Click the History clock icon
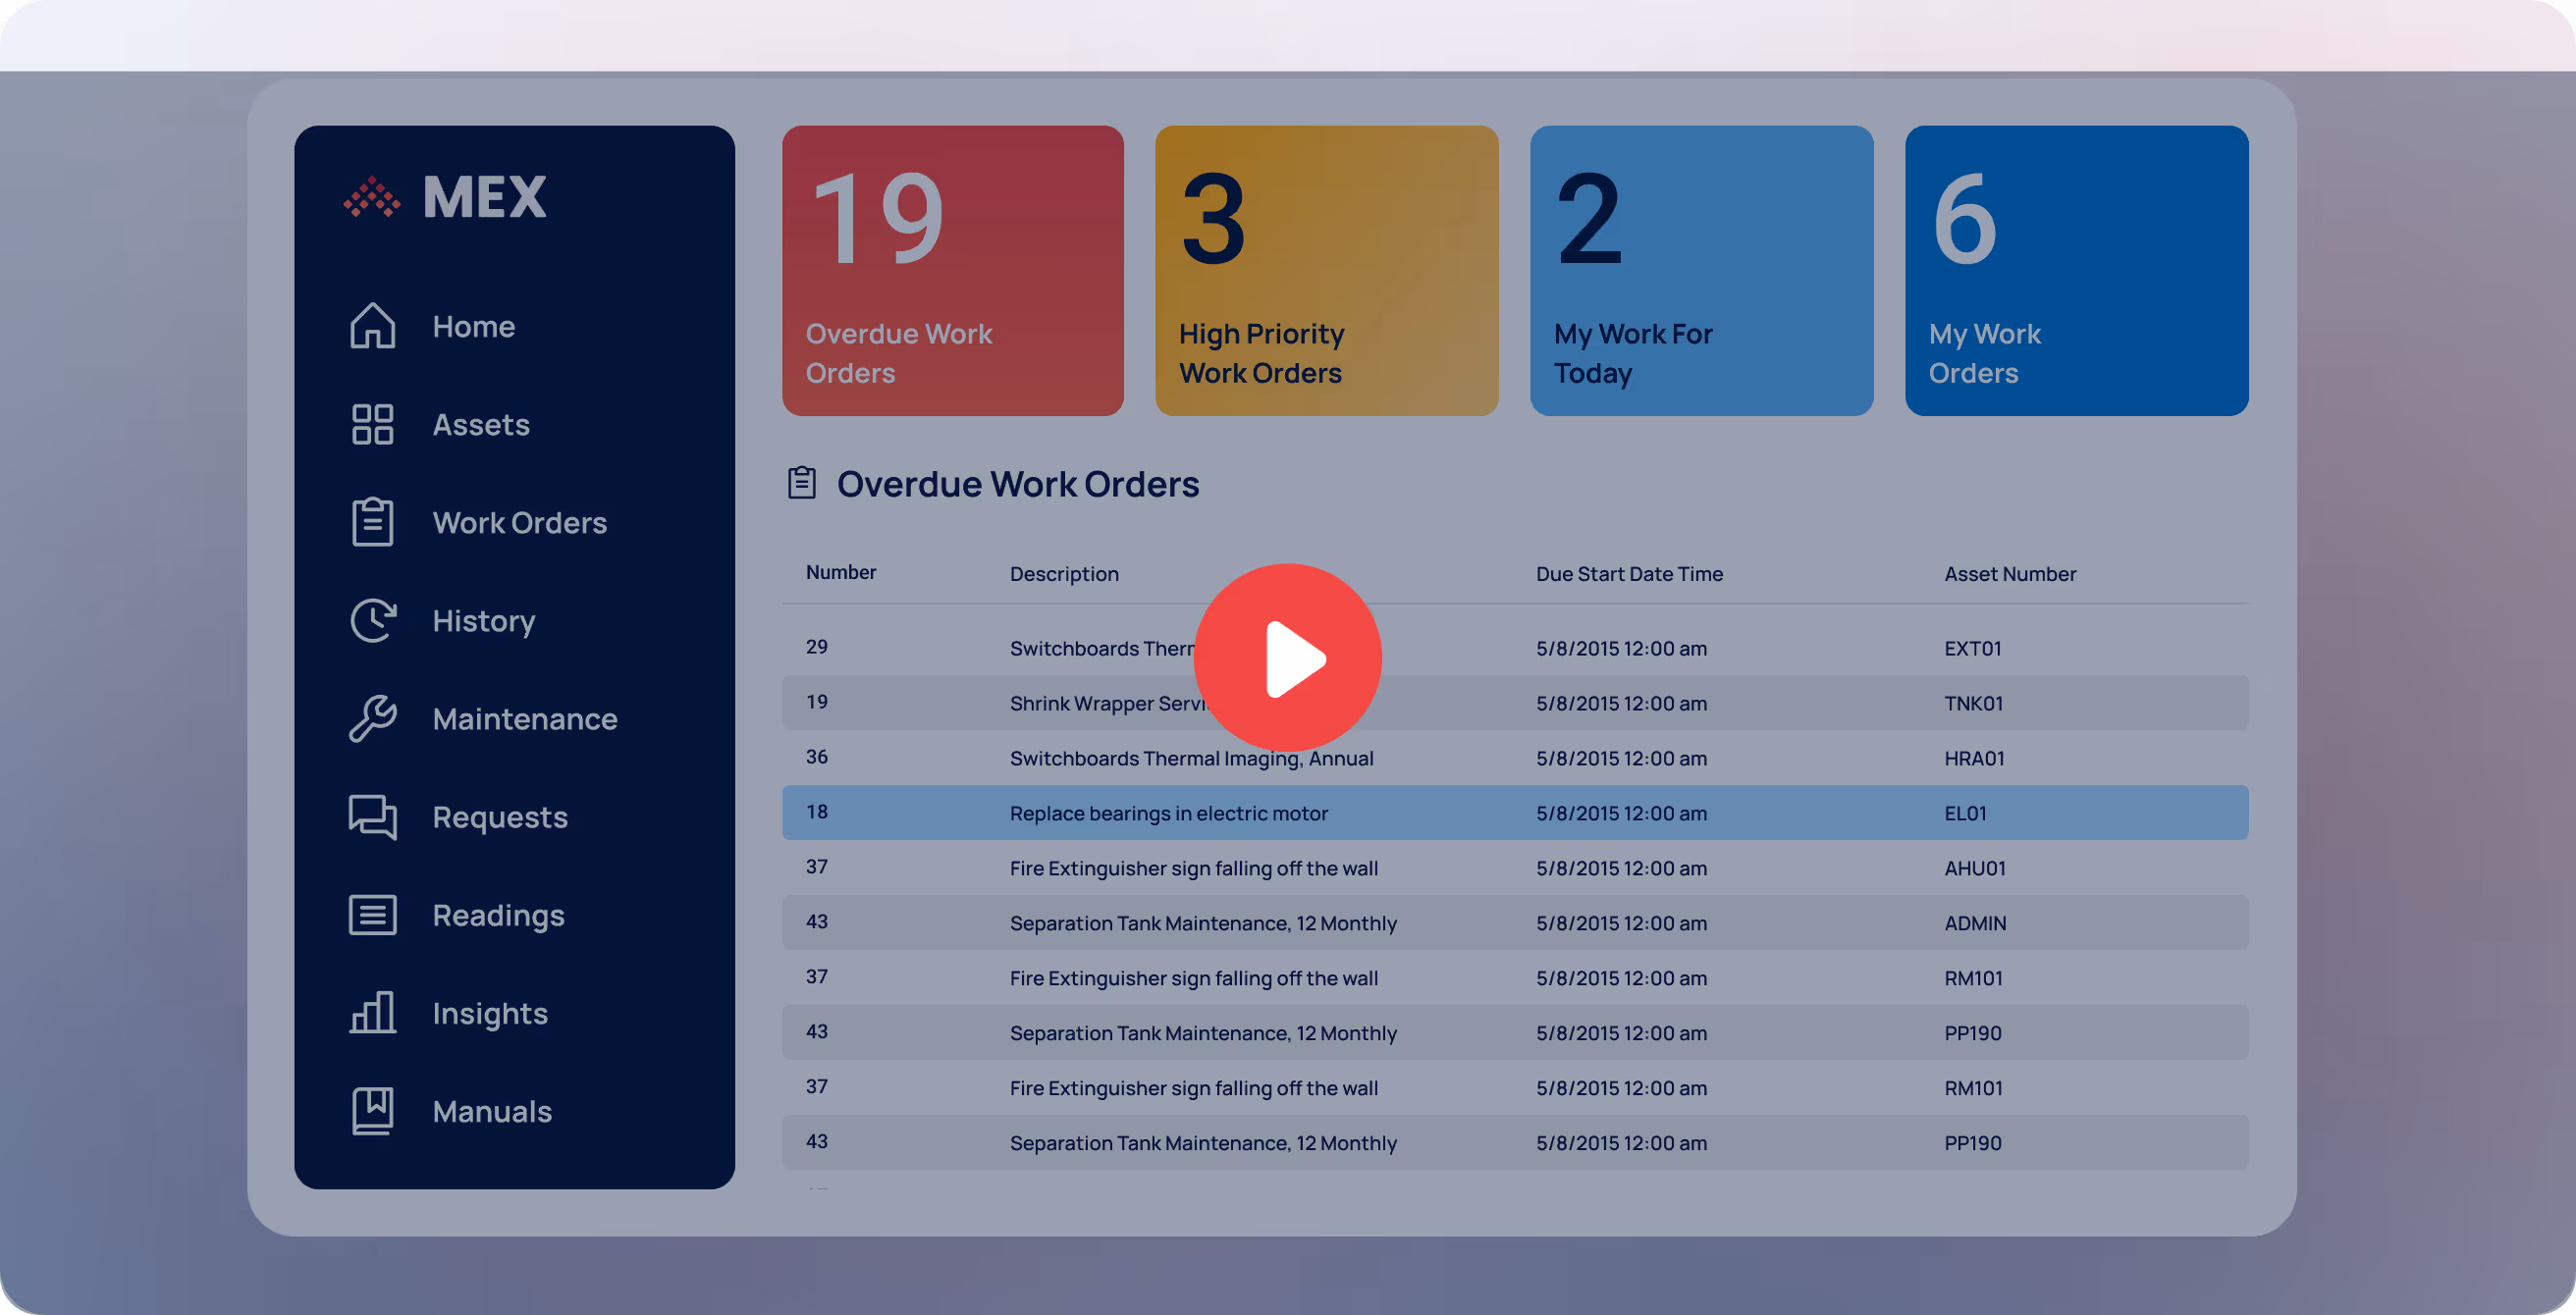This screenshot has height=1315, width=2576. point(372,620)
